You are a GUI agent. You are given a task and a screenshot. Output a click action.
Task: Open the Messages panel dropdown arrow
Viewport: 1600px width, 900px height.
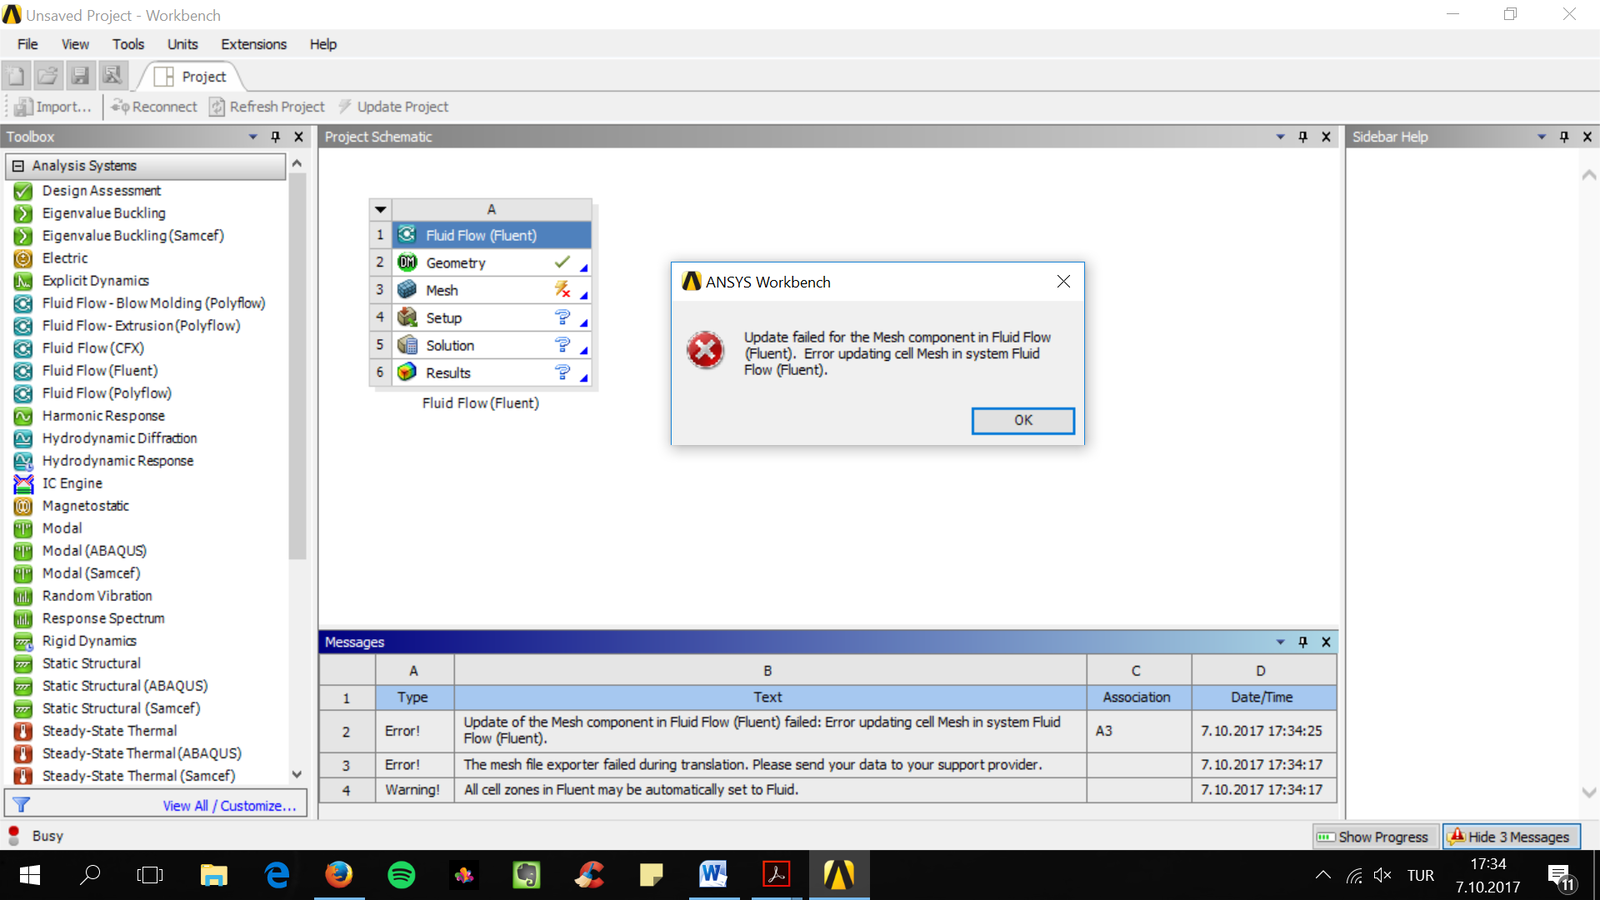tap(1280, 642)
